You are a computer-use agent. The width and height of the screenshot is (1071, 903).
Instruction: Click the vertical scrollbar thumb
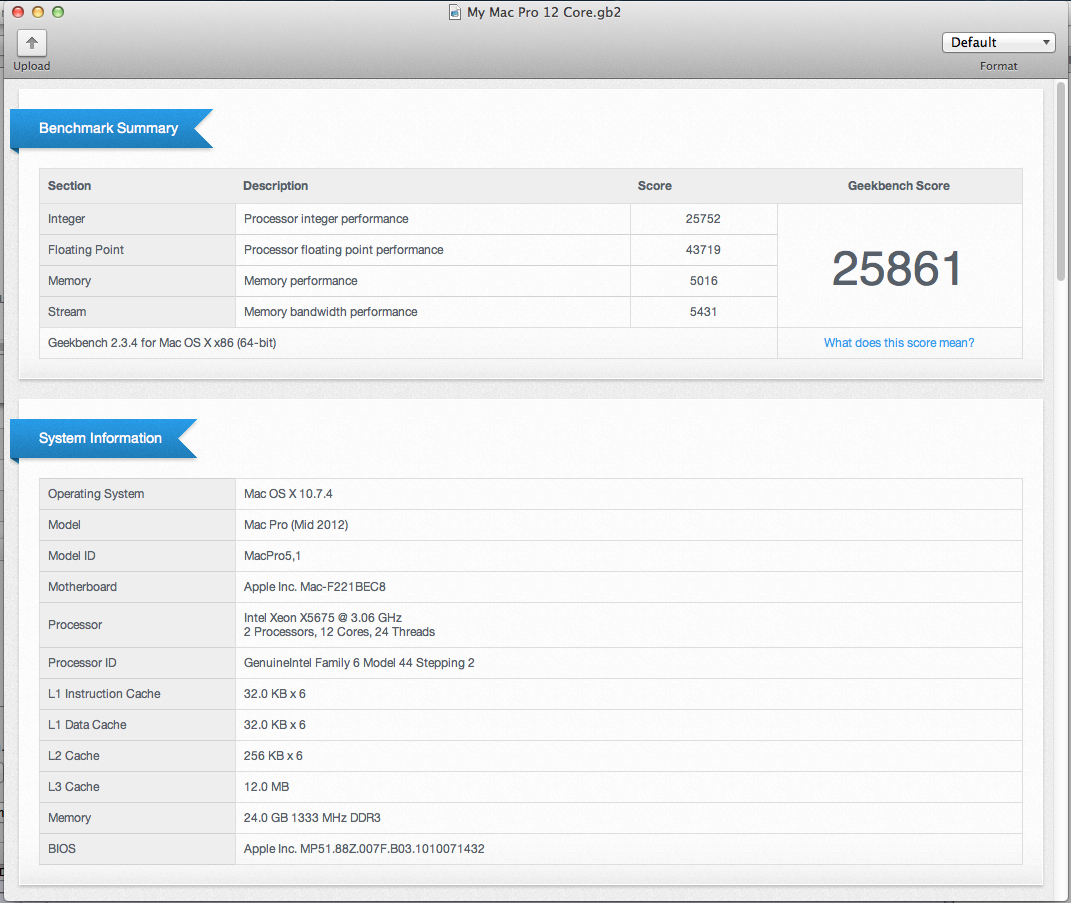coord(1061,181)
